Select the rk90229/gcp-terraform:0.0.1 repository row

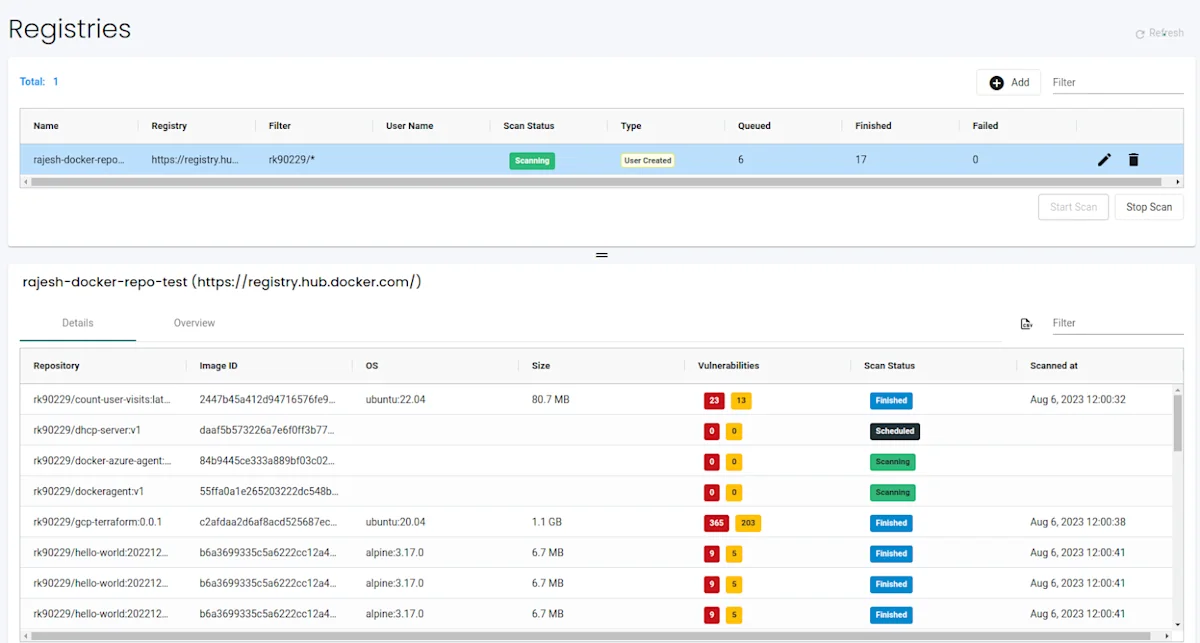point(596,522)
